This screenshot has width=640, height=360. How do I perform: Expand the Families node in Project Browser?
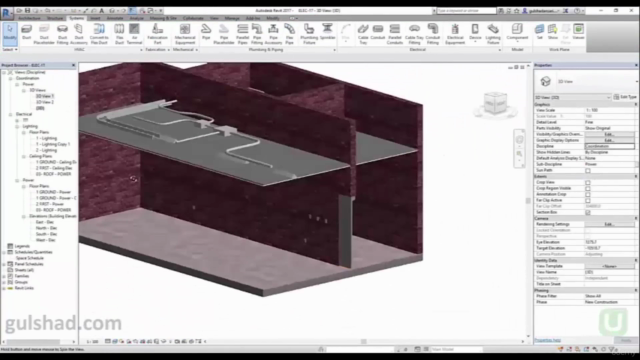[x=4, y=276]
